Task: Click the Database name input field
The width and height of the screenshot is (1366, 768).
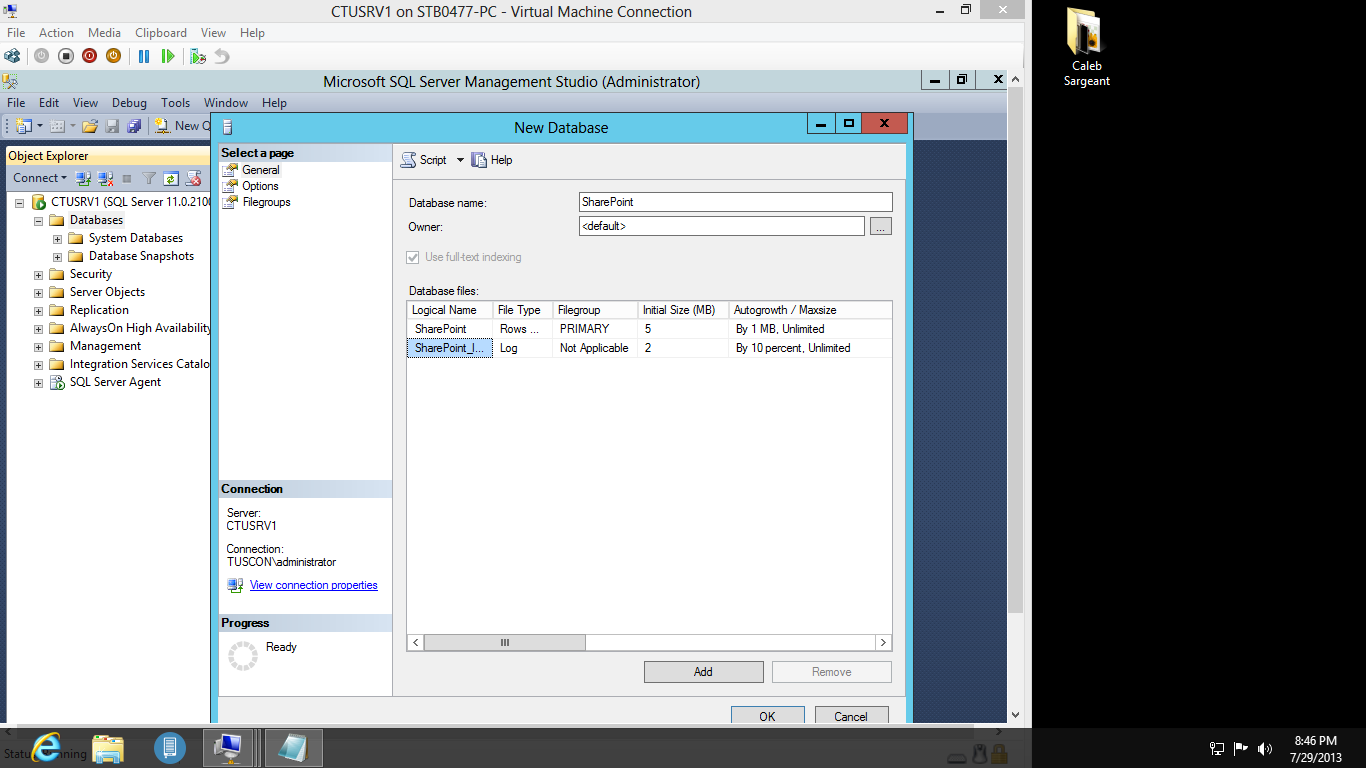Action: [735, 202]
